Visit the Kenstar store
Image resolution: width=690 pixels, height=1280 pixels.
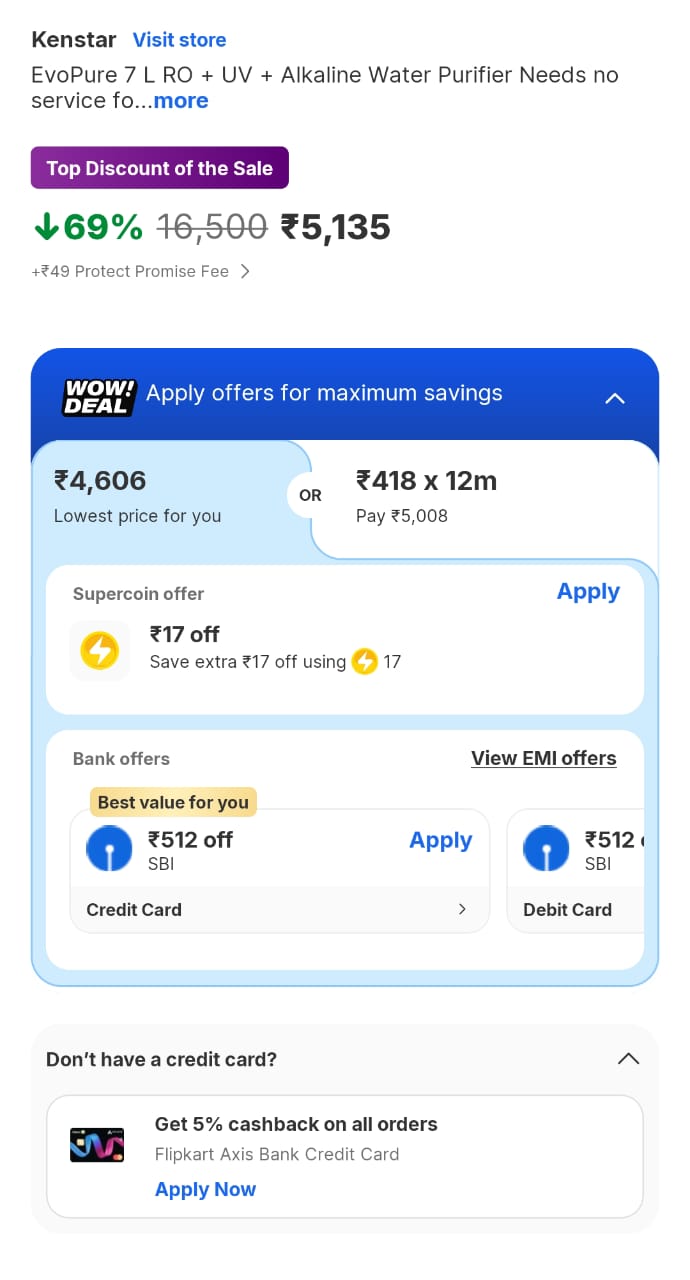point(179,40)
